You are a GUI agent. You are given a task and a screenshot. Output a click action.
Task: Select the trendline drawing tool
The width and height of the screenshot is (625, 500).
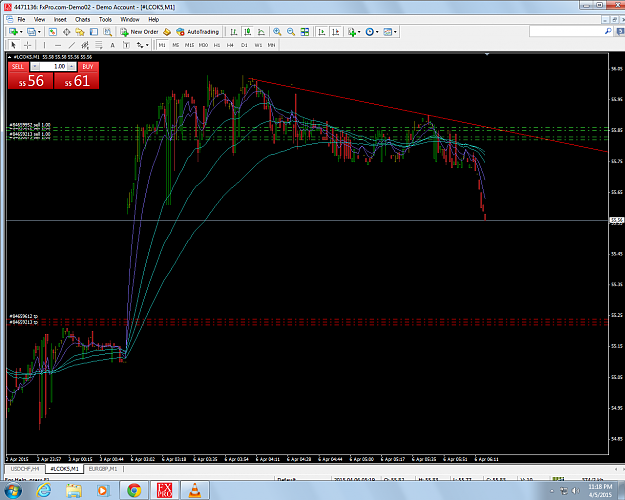coord(71,45)
